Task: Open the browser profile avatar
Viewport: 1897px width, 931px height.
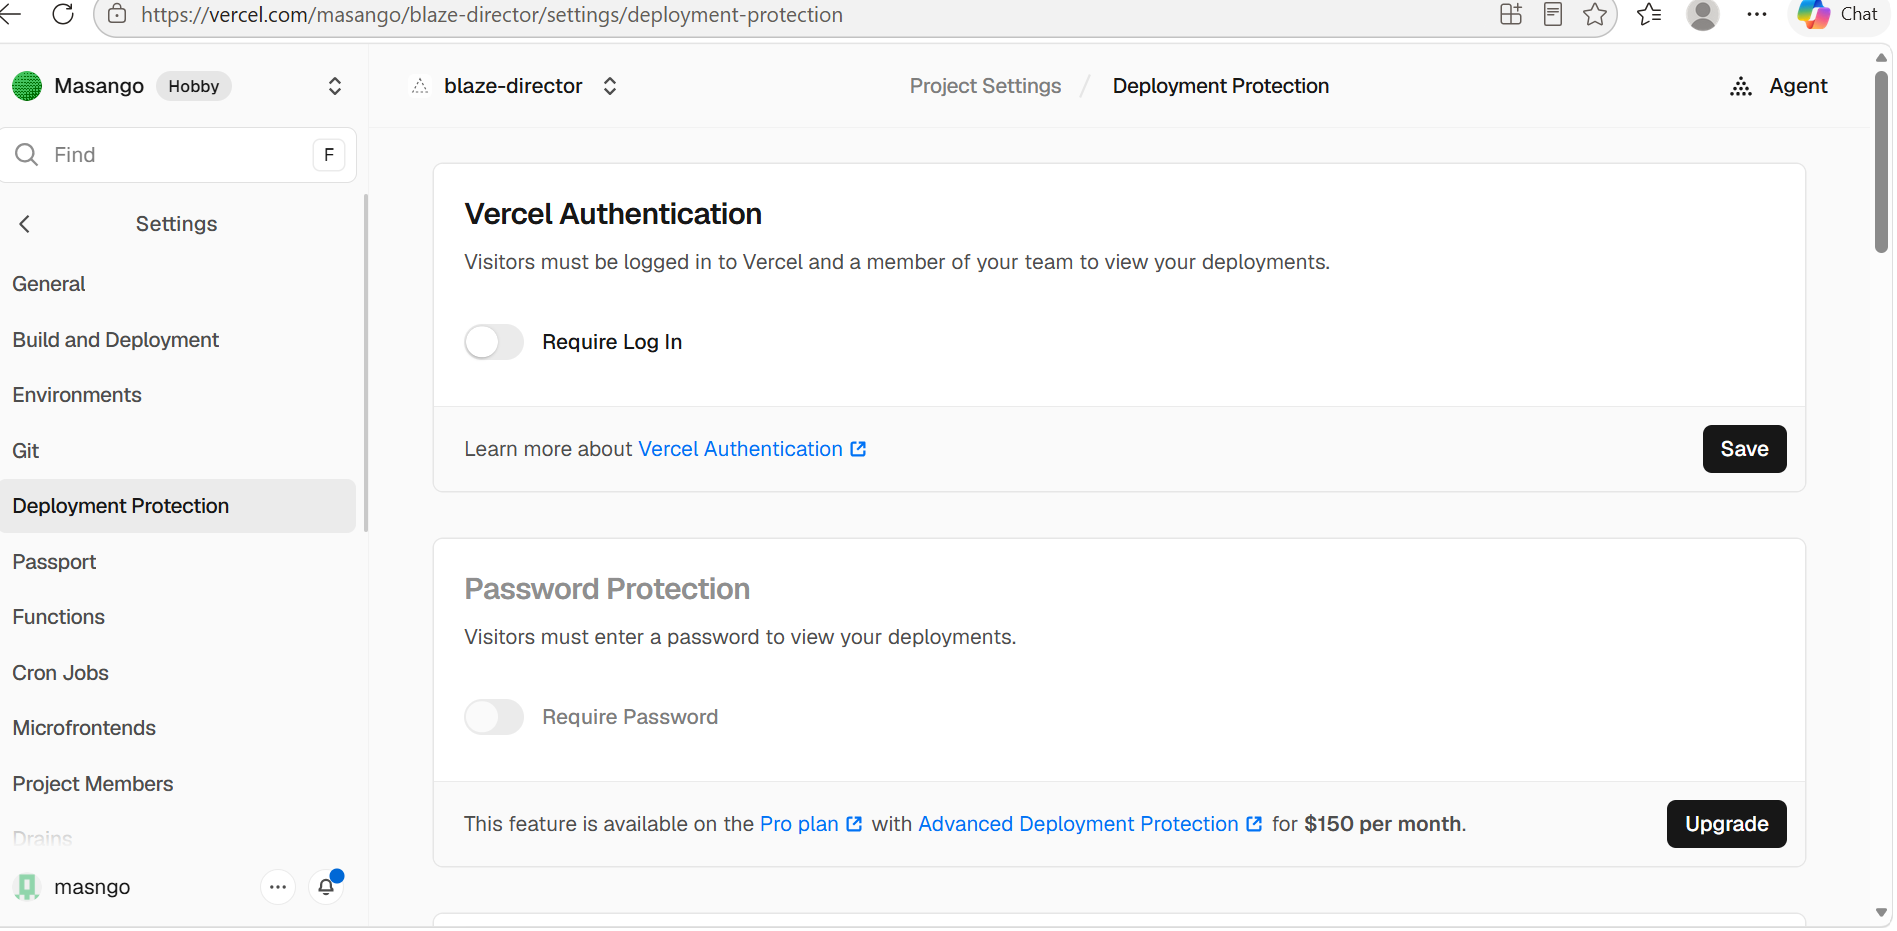Action: click(1702, 14)
